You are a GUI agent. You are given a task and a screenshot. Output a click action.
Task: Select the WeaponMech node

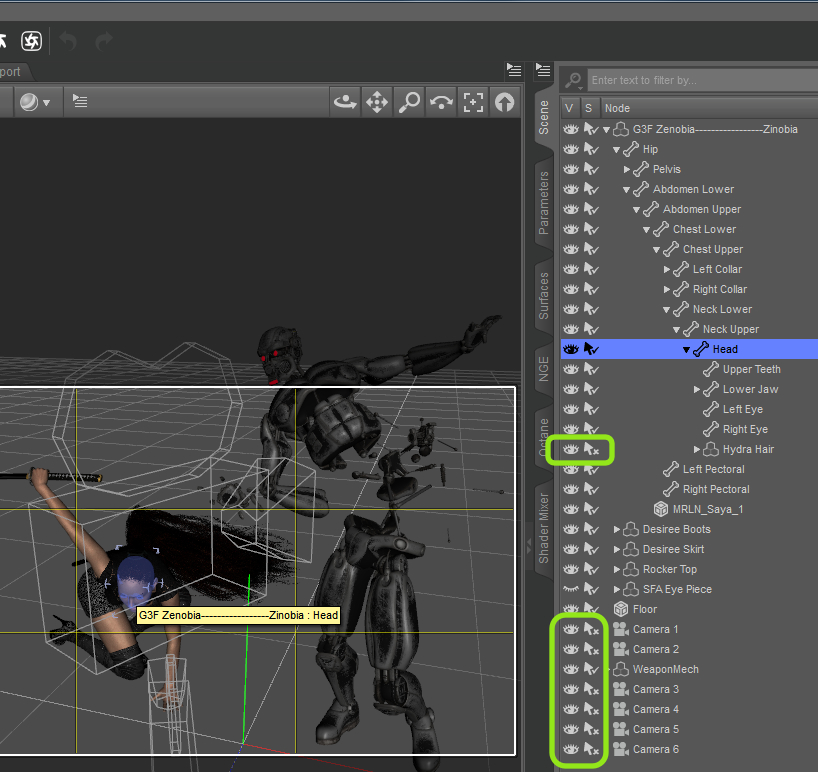click(x=665, y=669)
